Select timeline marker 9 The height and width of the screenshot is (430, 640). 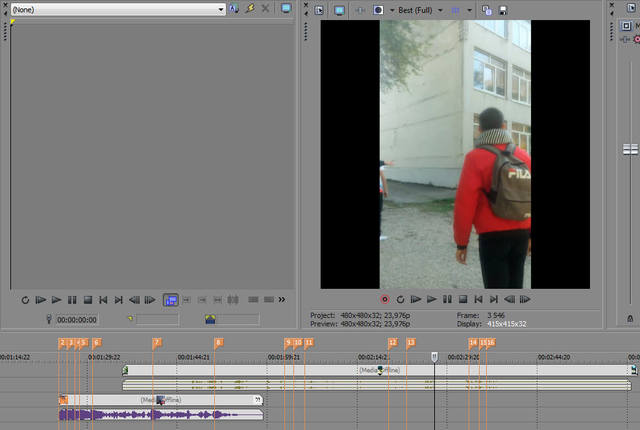pos(288,343)
